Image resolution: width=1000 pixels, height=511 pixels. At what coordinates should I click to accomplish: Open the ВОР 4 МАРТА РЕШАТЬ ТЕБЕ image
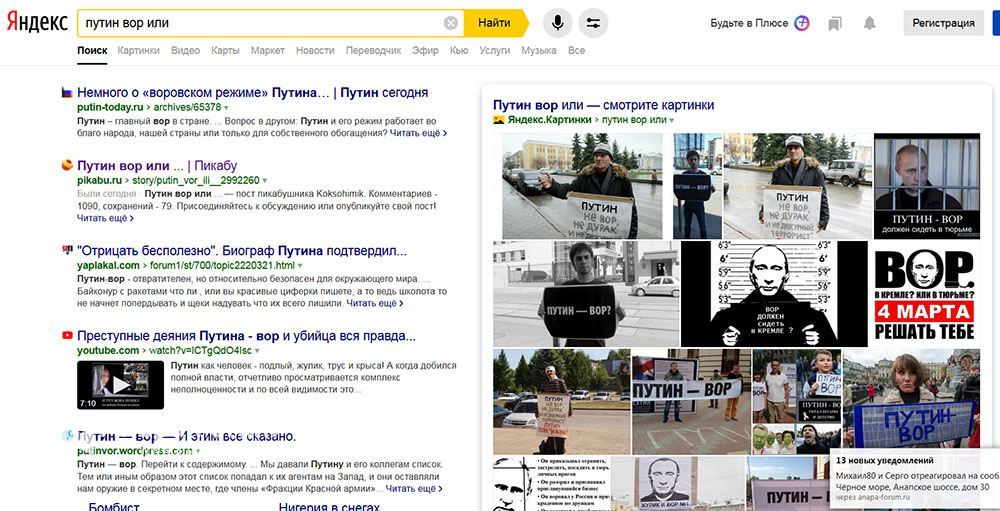924,293
